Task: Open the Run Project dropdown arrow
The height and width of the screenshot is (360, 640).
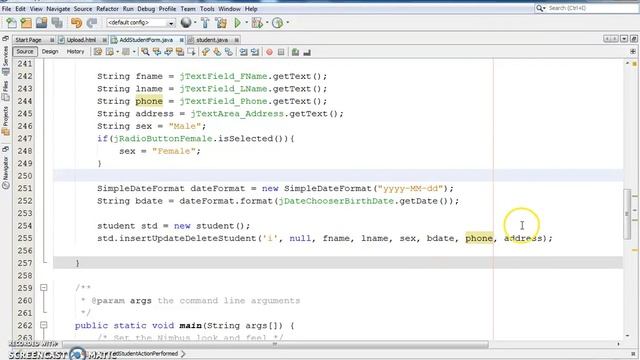Action: (x=247, y=23)
